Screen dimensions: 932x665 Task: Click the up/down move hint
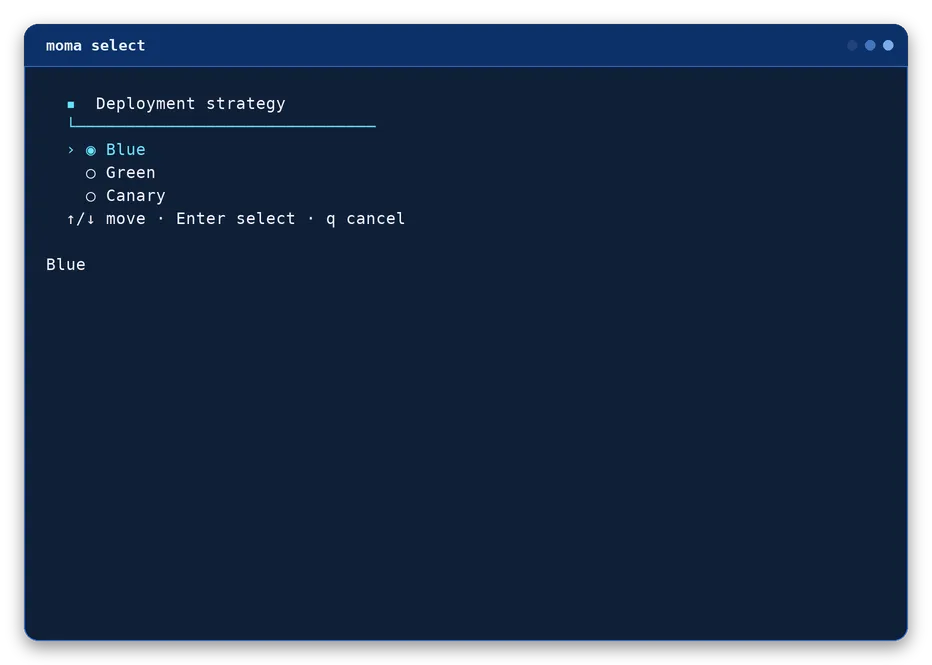106,219
